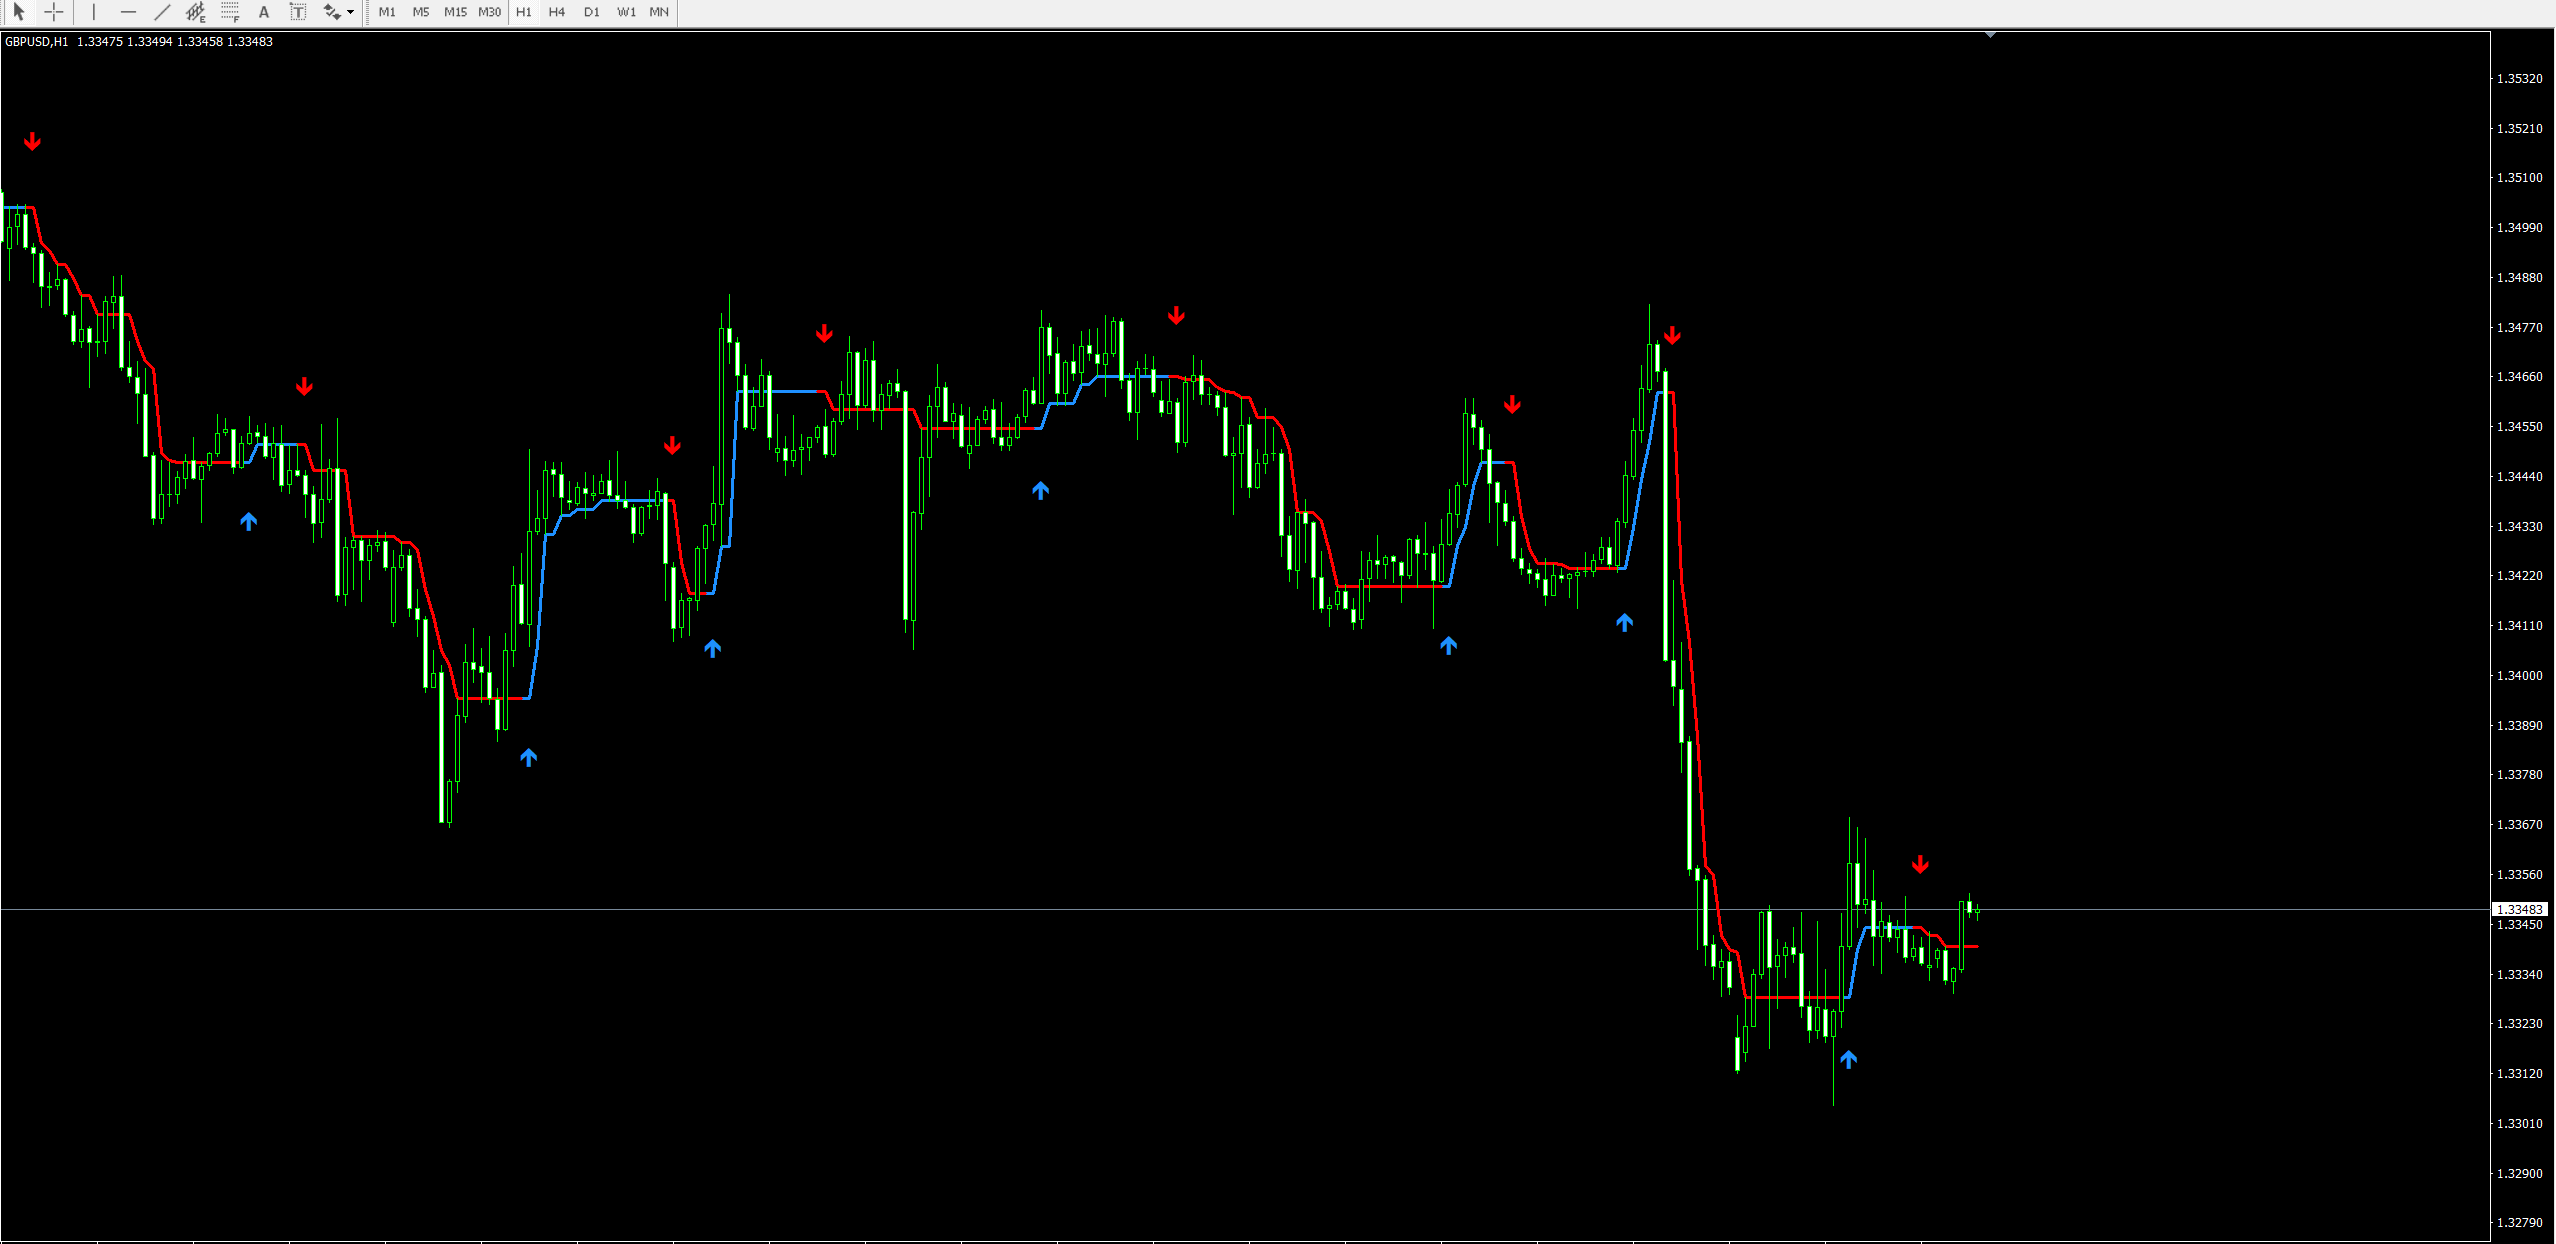Switch chart to MN monthly timeframe
Image resolution: width=2556 pixels, height=1244 pixels.
[x=659, y=12]
